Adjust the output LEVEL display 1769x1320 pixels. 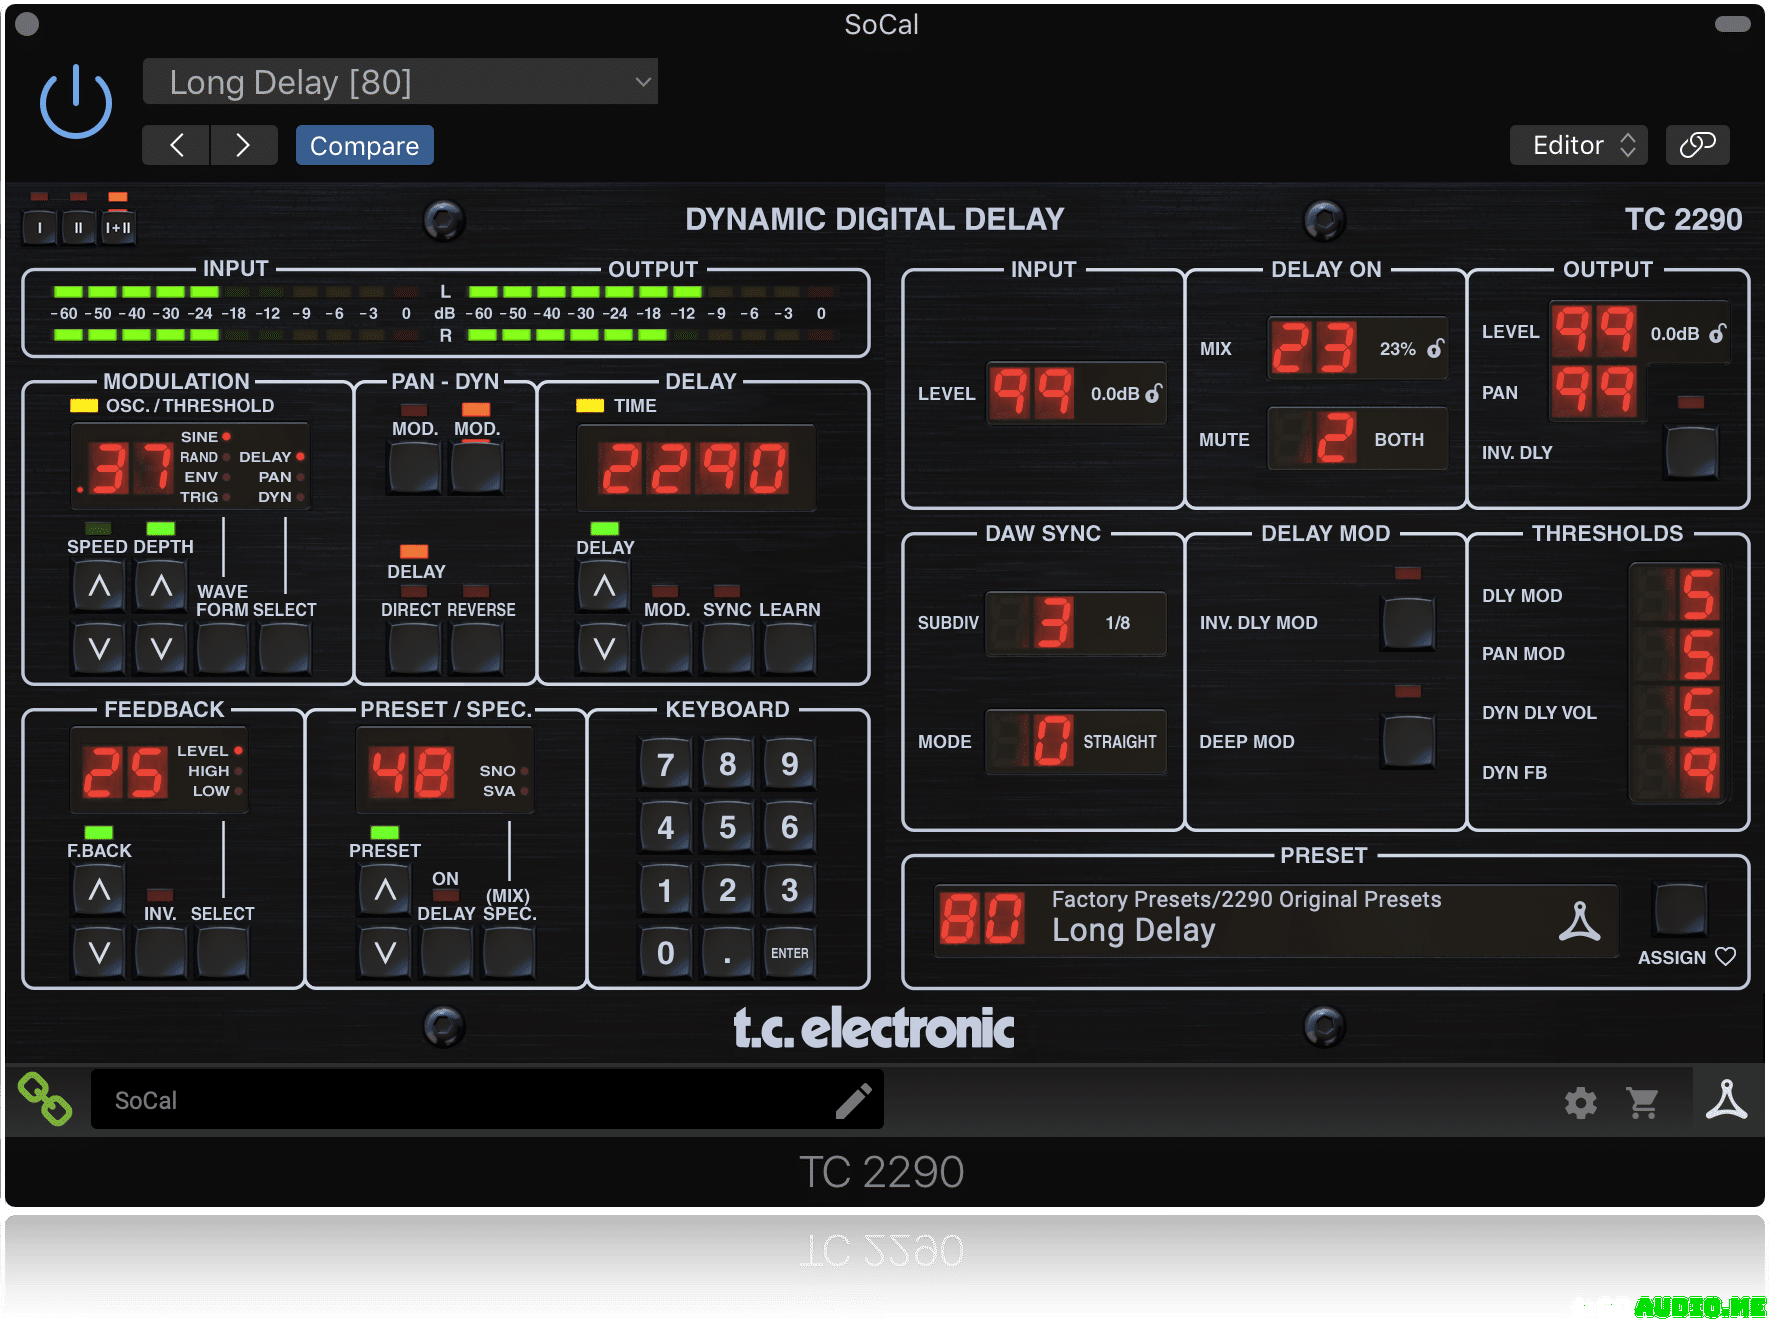click(1594, 331)
